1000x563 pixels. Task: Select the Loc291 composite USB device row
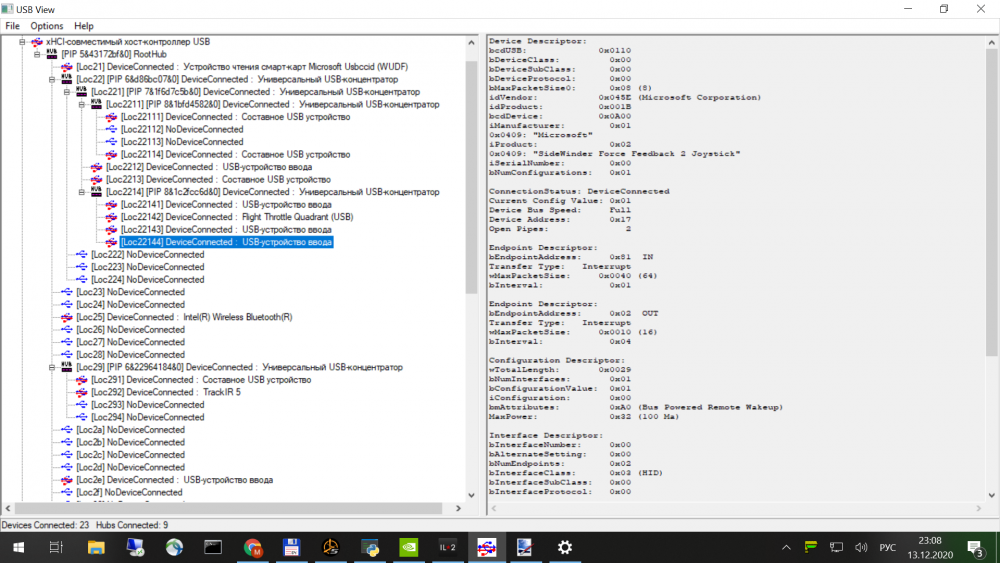click(x=201, y=379)
